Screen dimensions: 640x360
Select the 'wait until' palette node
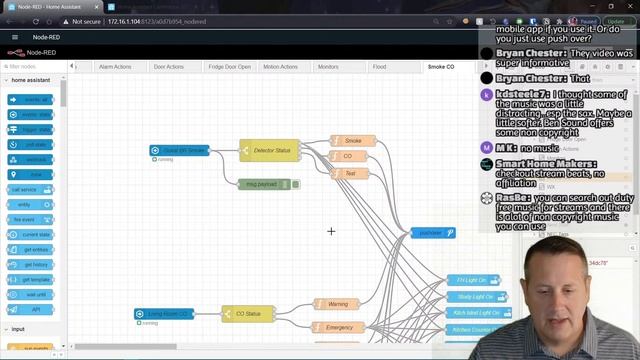[31, 295]
